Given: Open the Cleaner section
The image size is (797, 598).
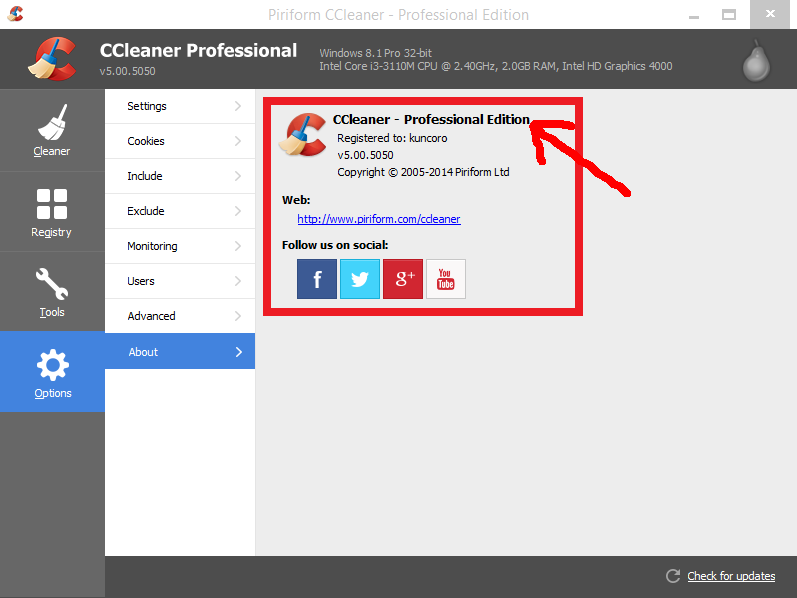Looking at the screenshot, I should pyautogui.click(x=52, y=130).
